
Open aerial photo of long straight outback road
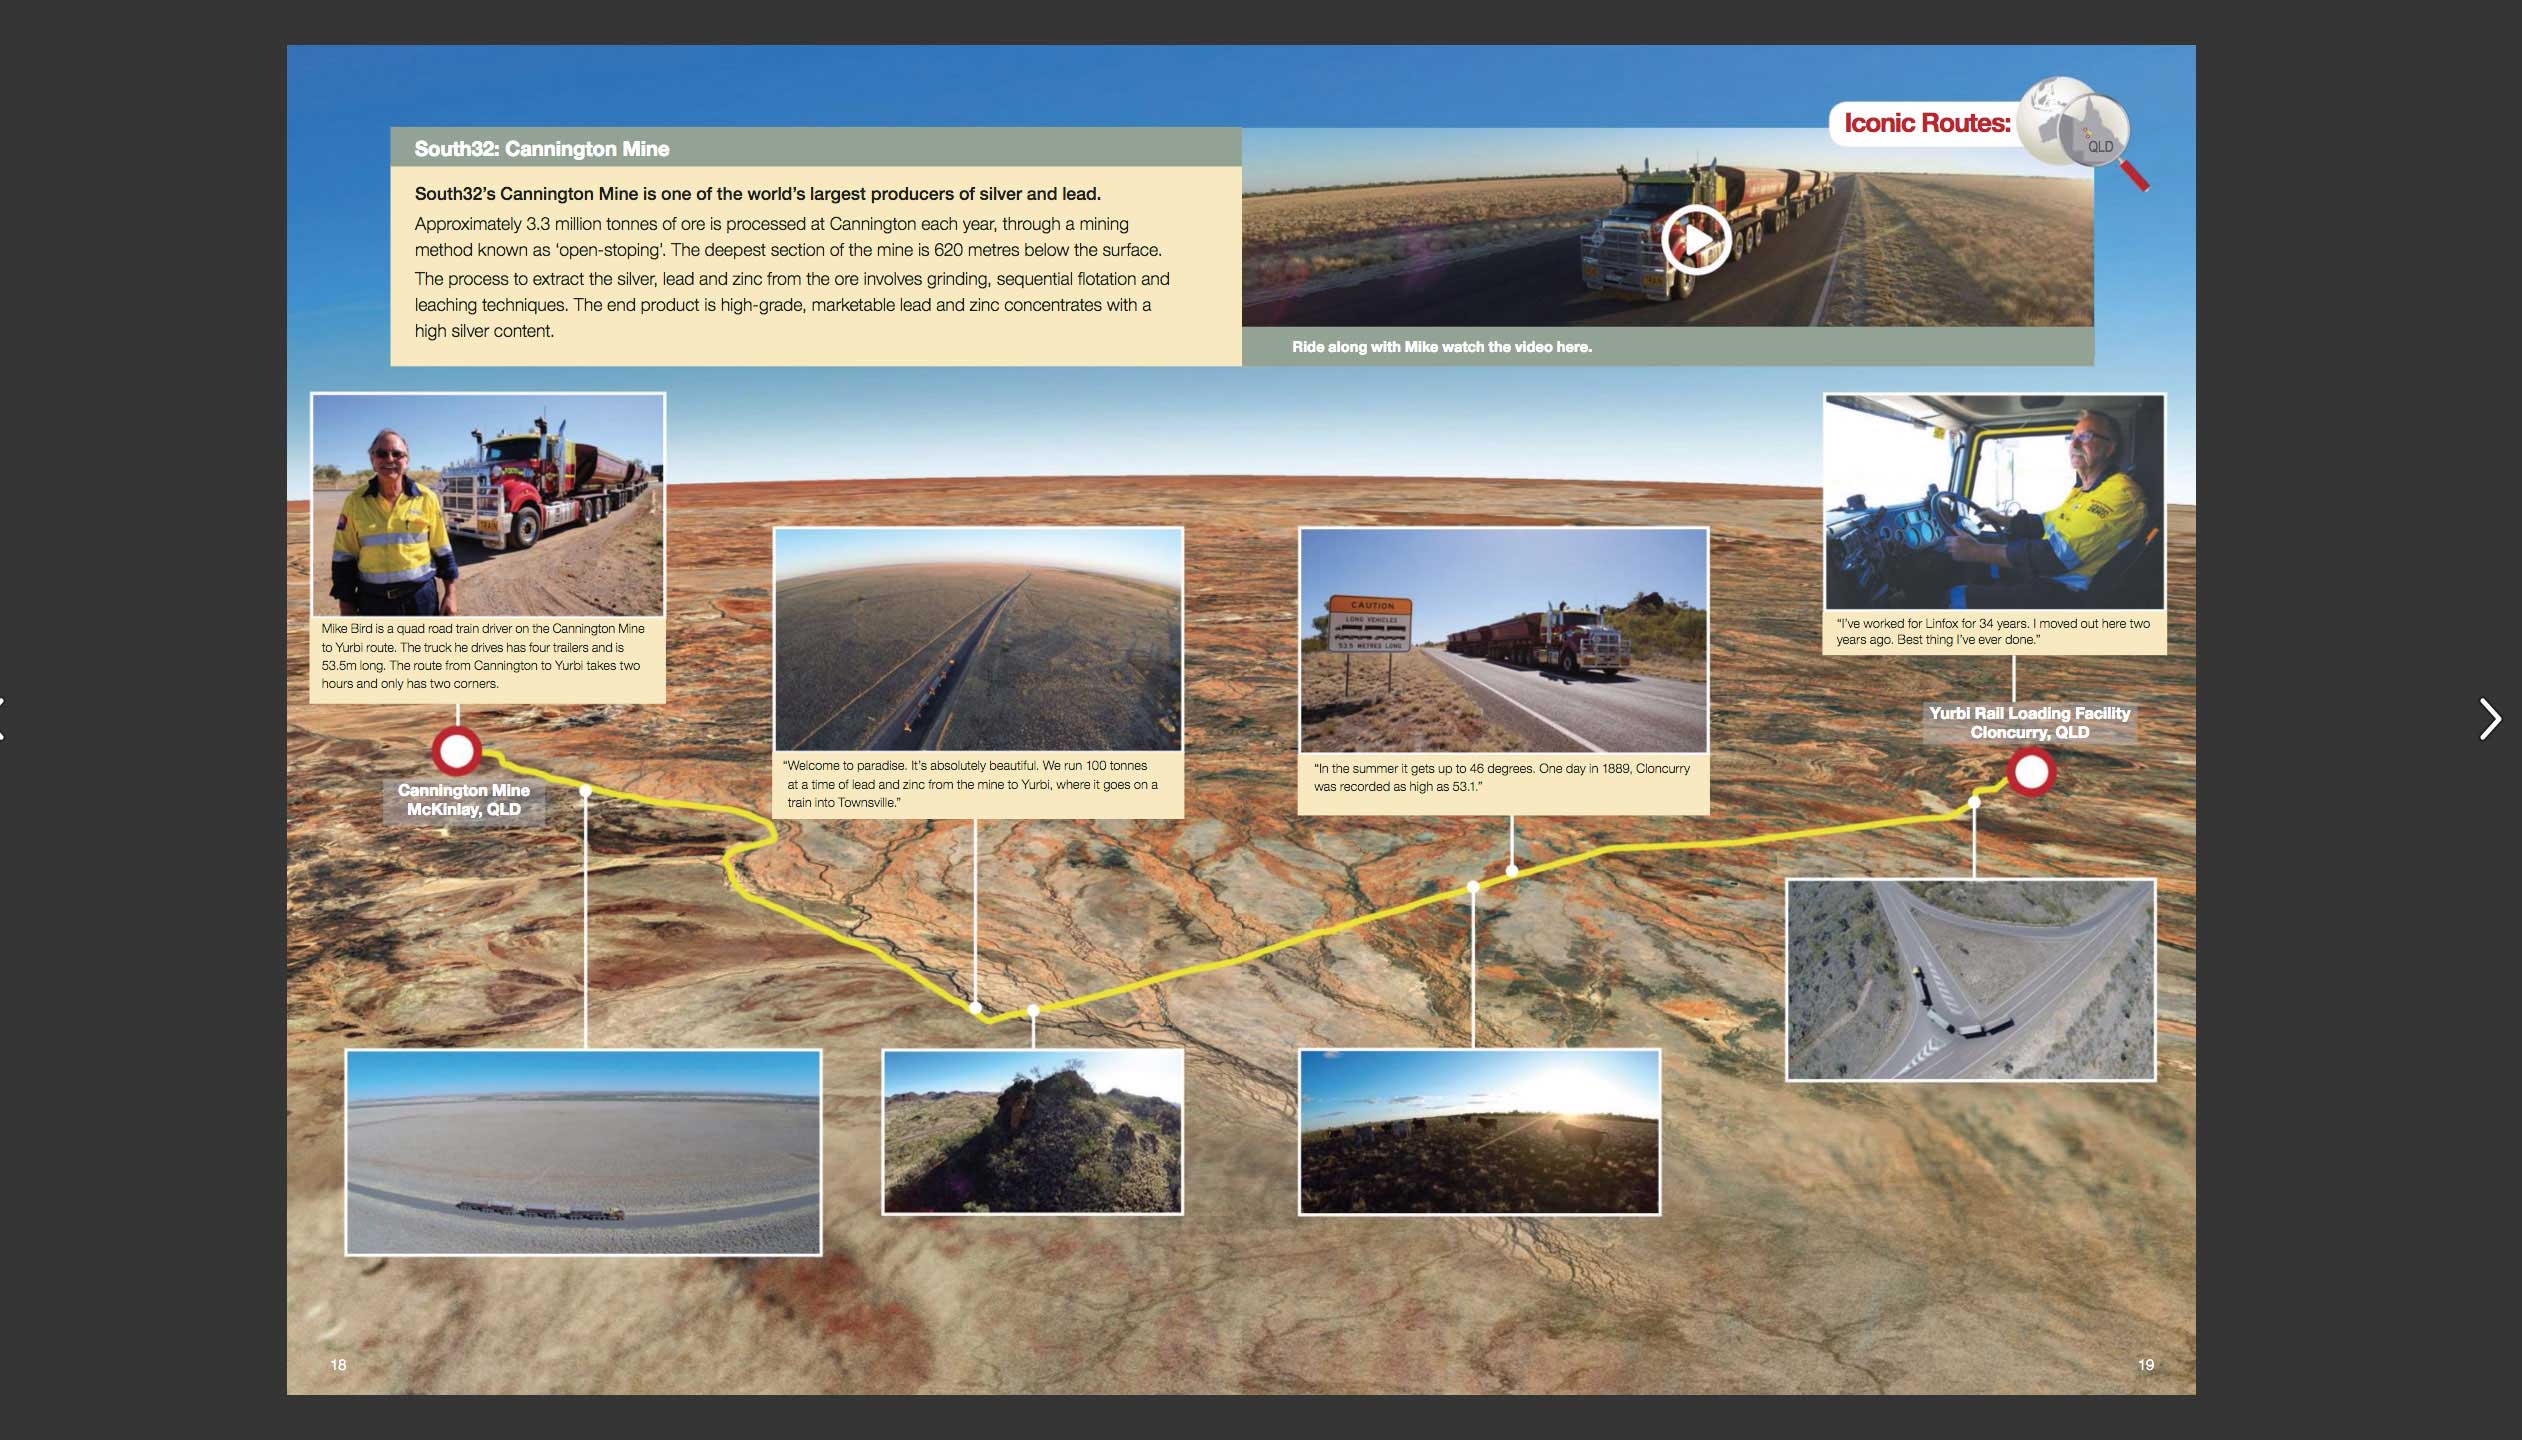[x=978, y=640]
